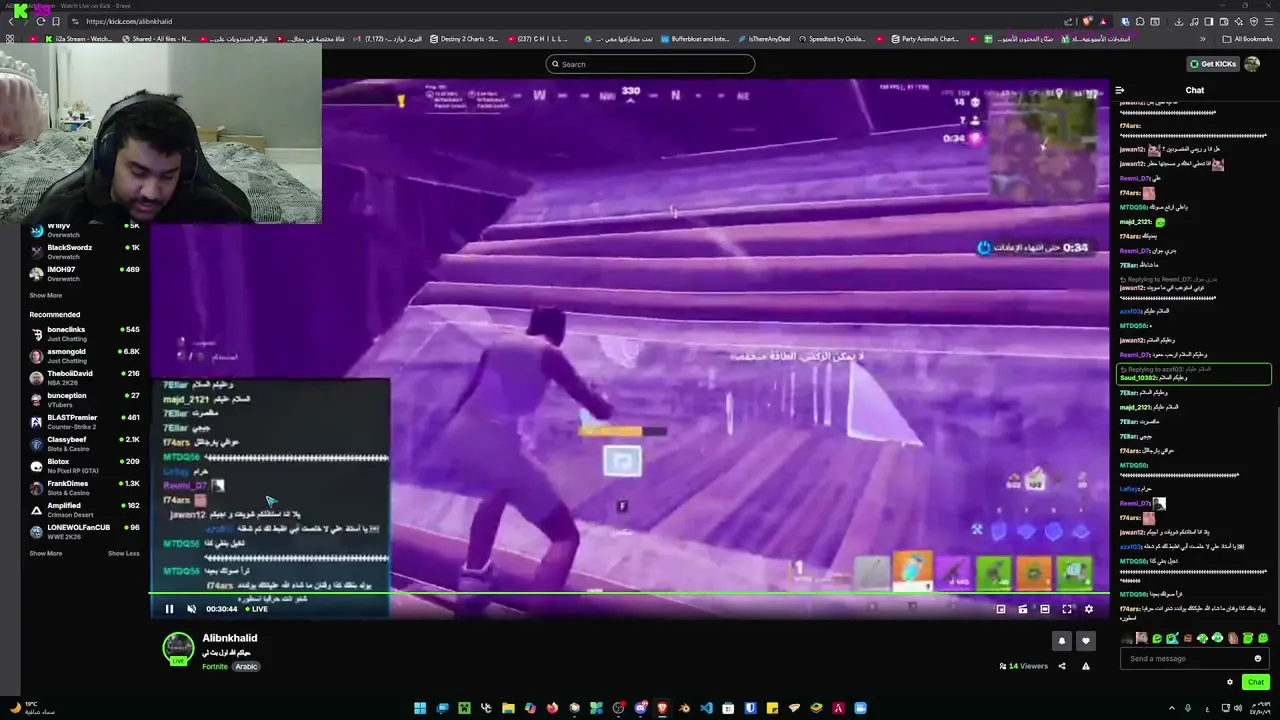Open asmongold channel in sidebar
The width and height of the screenshot is (1280, 720).
[85, 356]
